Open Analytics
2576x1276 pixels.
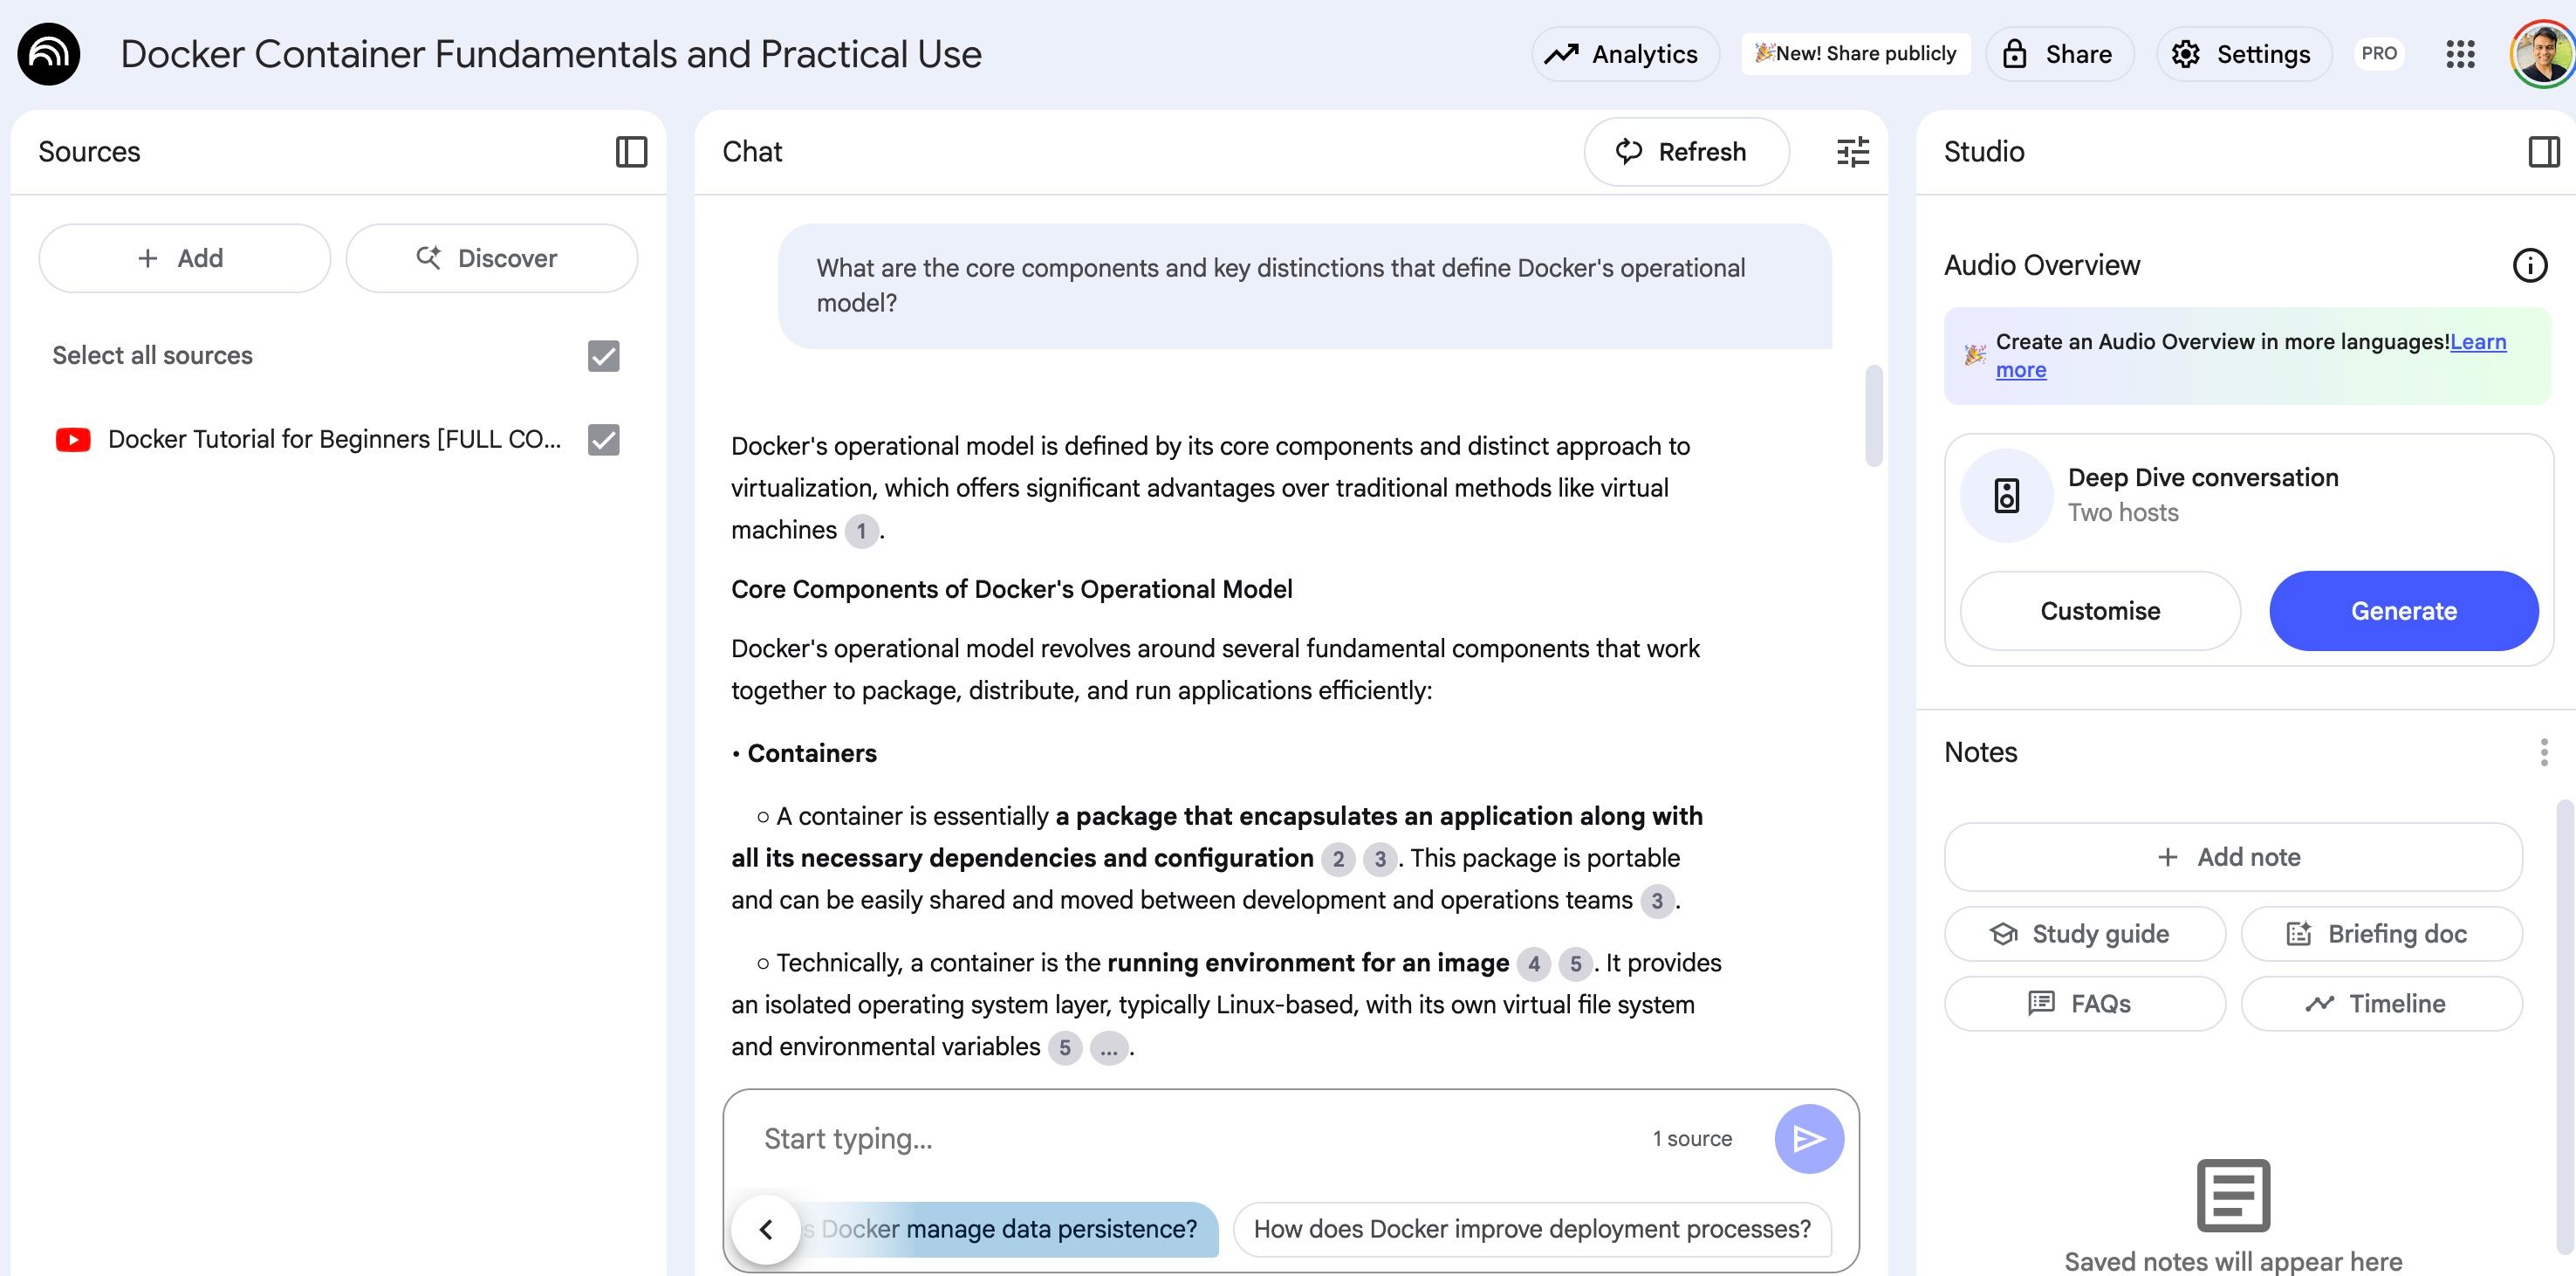coord(1625,54)
